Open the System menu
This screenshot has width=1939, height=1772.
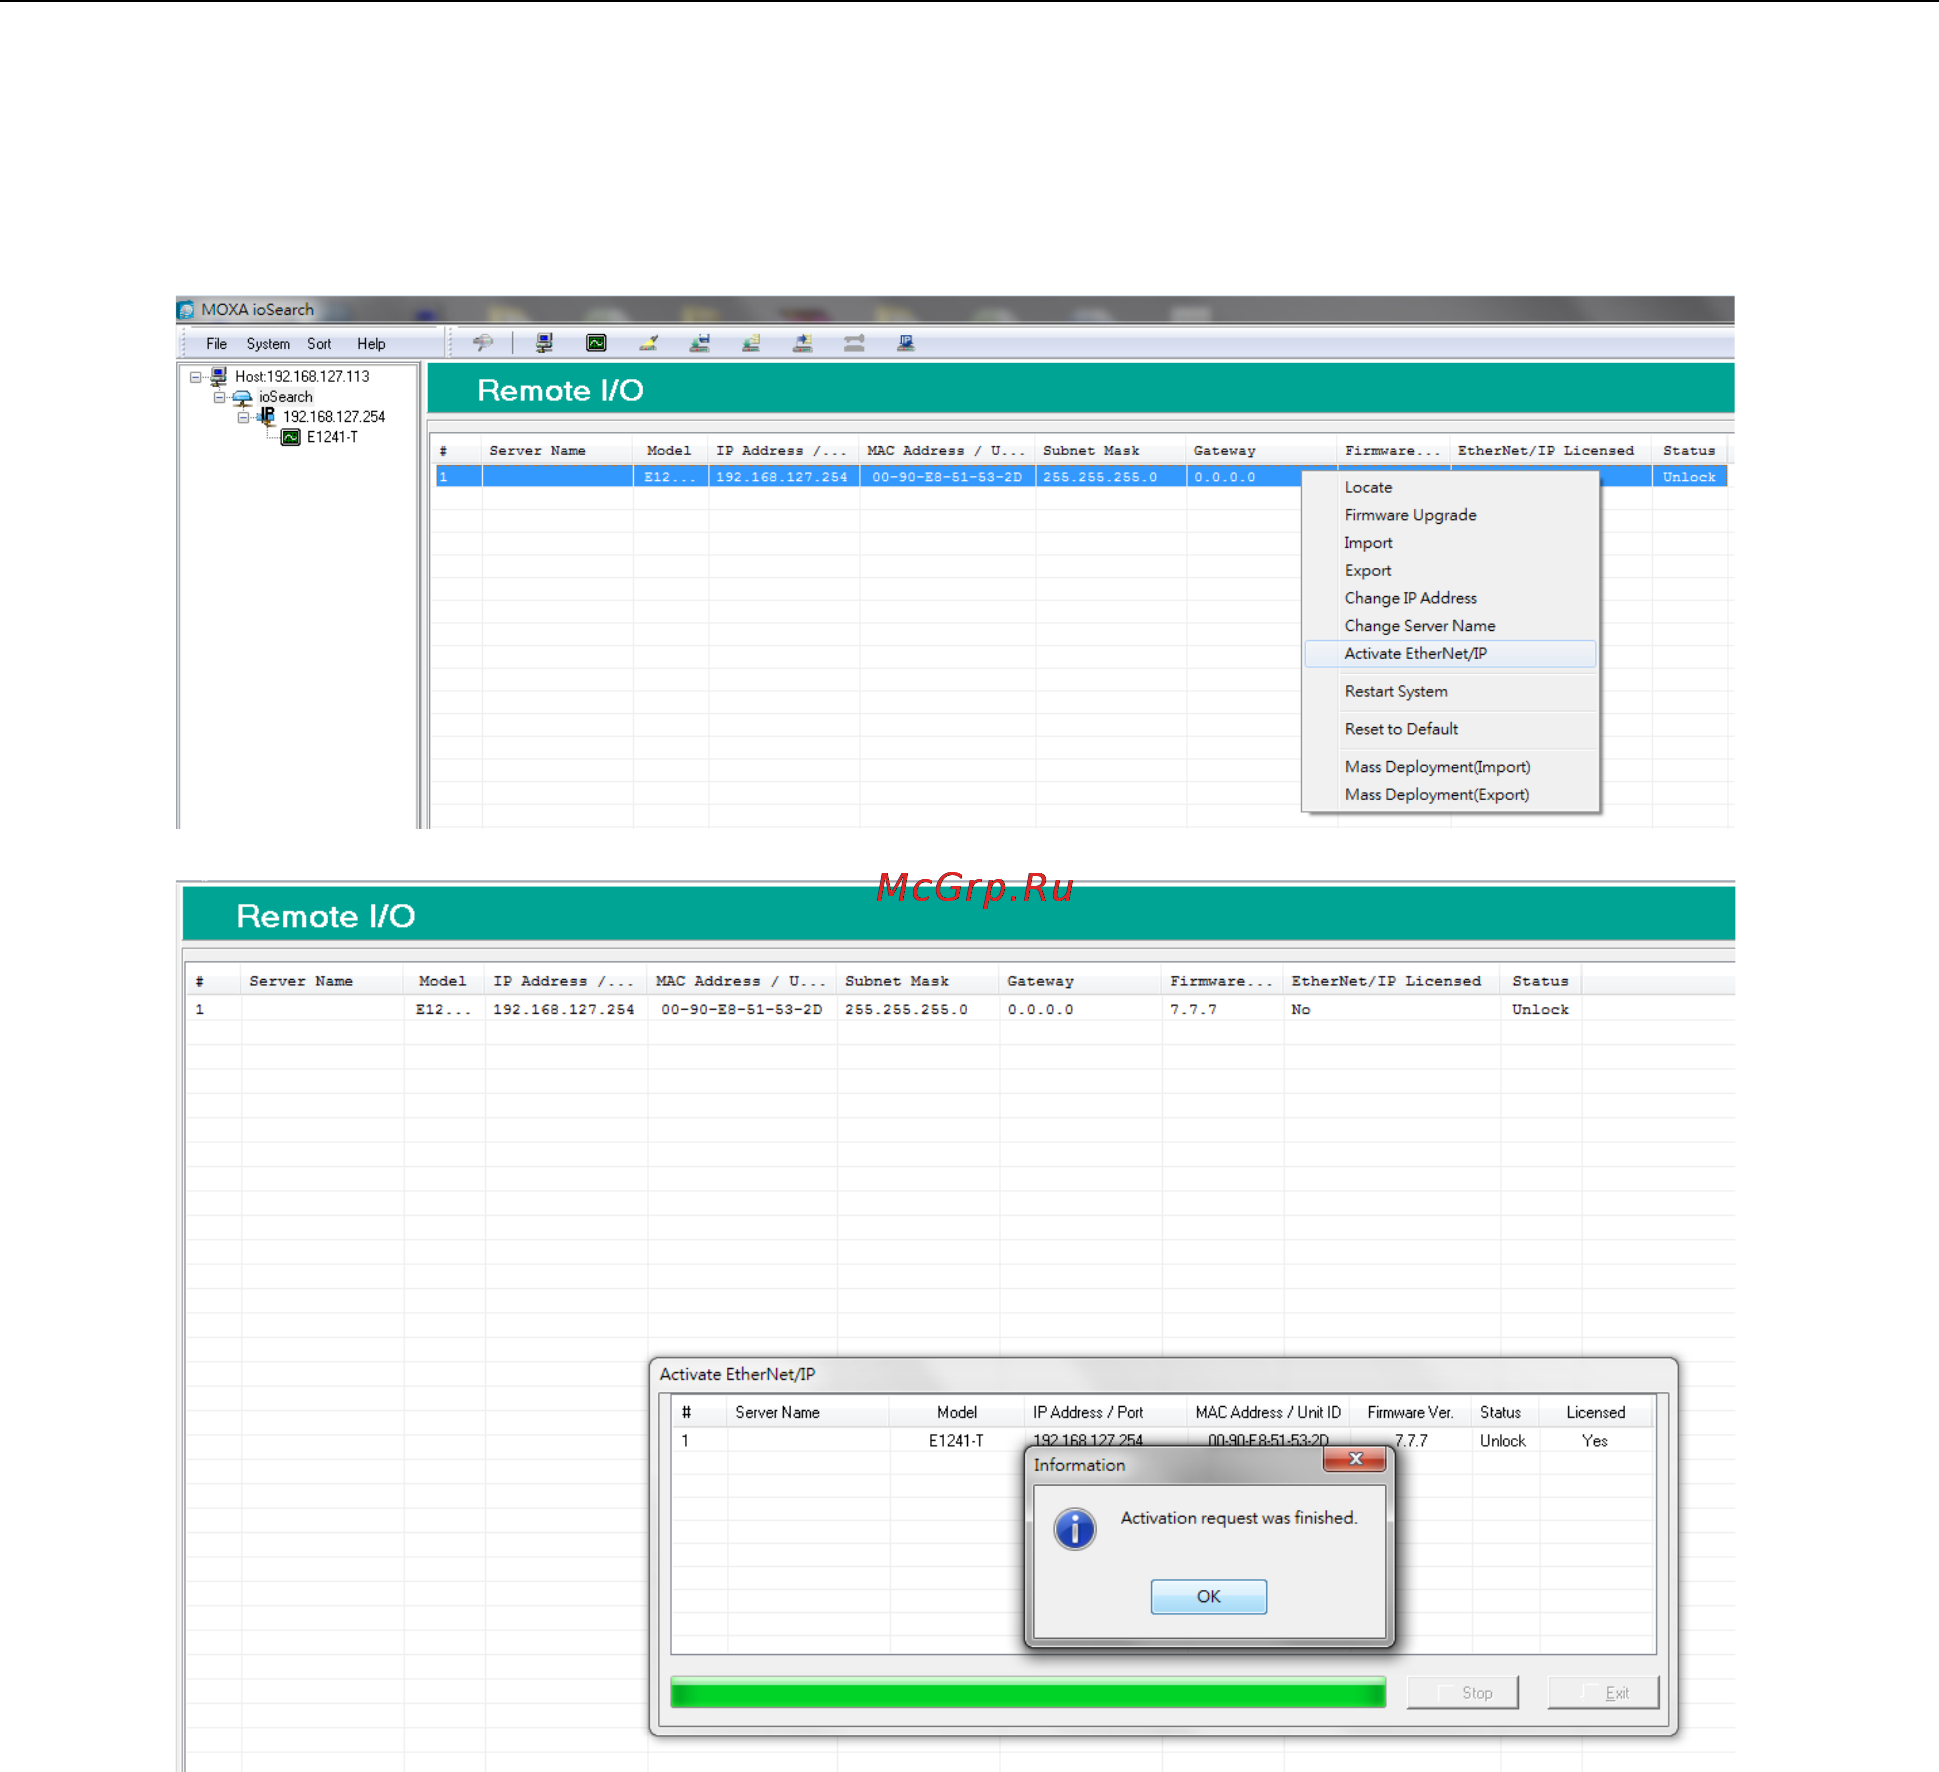point(268,344)
